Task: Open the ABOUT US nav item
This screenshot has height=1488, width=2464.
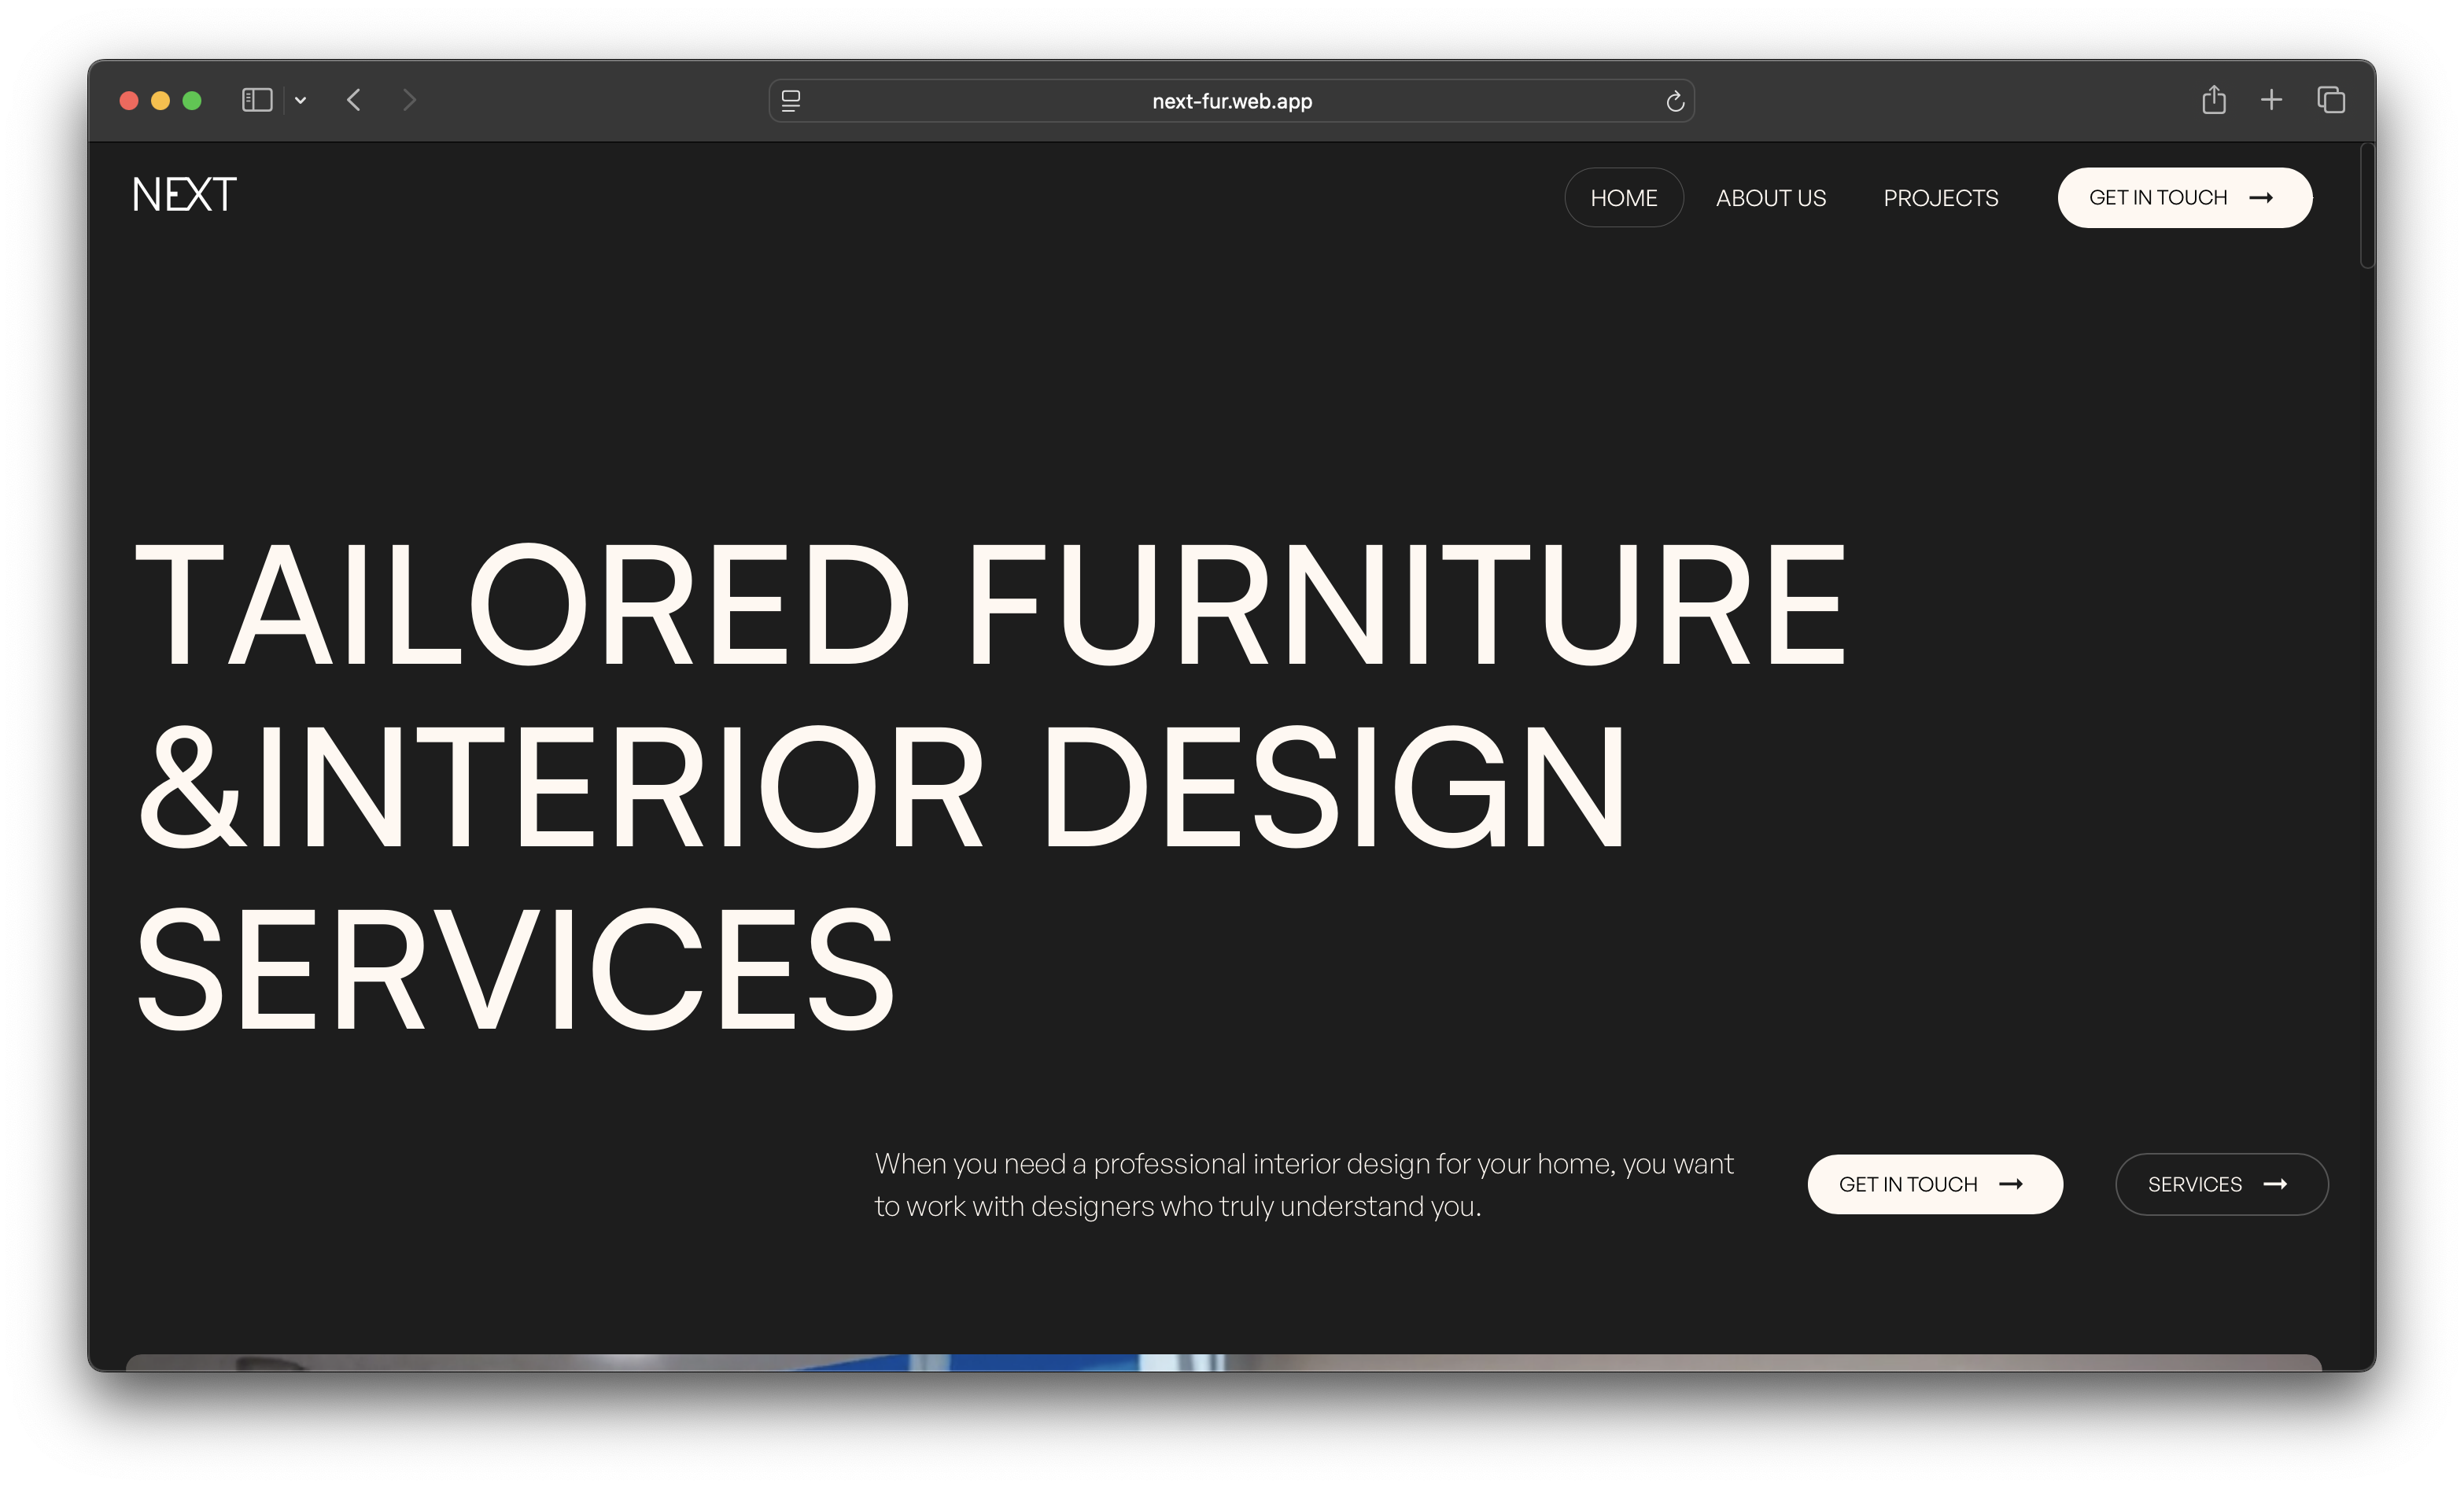Action: tap(1771, 198)
